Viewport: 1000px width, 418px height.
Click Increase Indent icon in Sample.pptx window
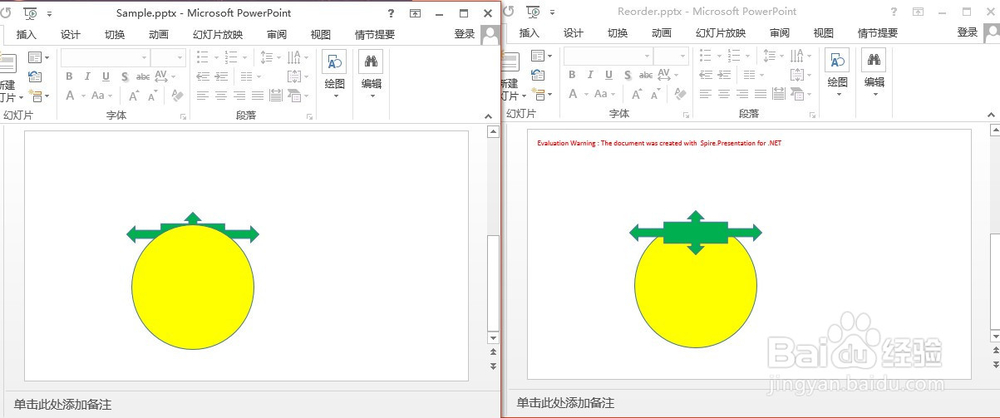(x=222, y=77)
